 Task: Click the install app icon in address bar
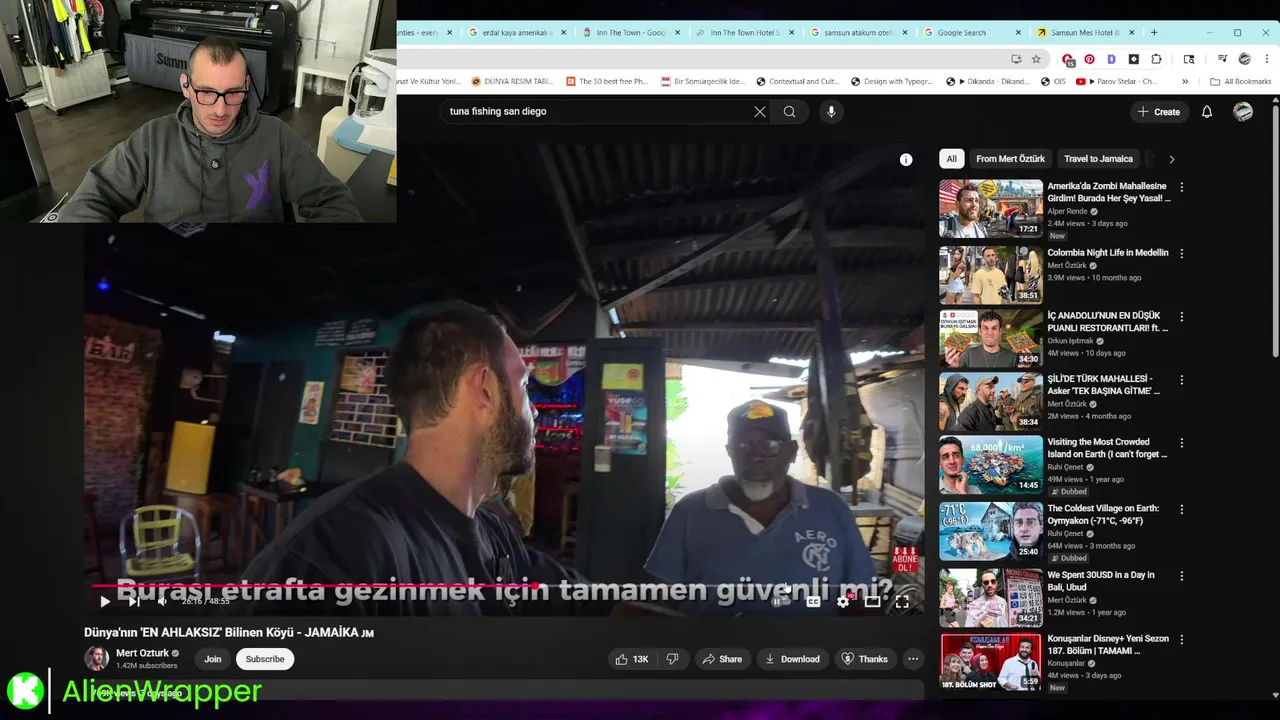[1016, 59]
